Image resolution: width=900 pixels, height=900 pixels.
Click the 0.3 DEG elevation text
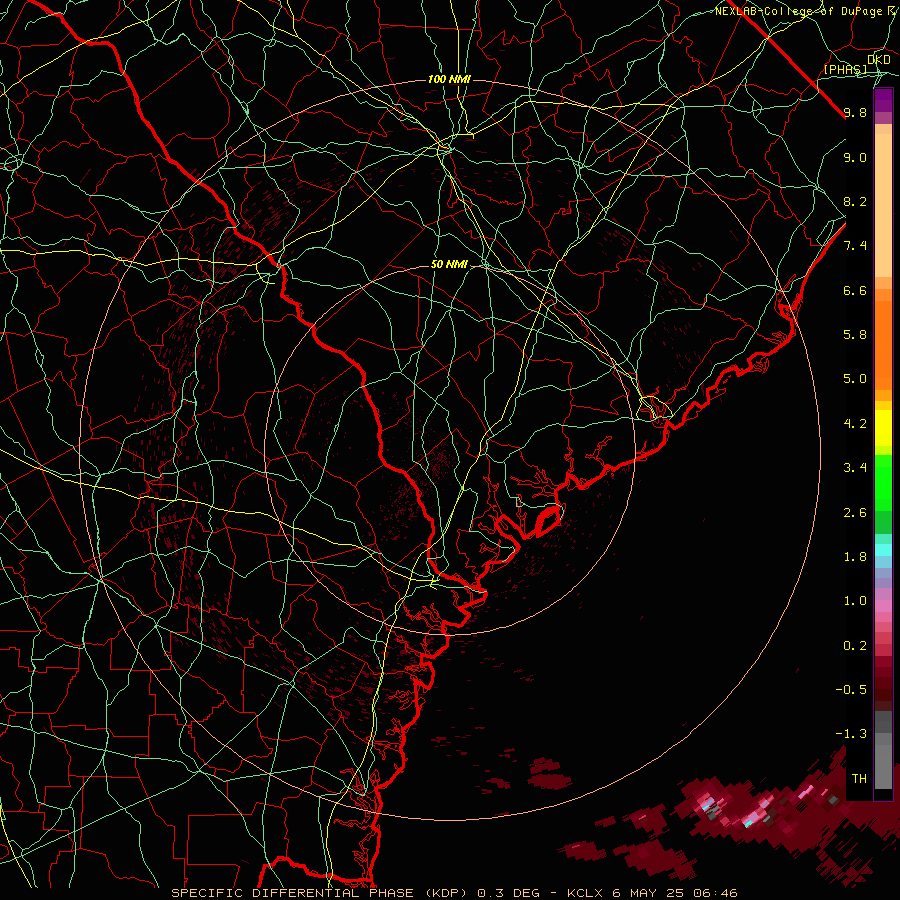tap(509, 893)
